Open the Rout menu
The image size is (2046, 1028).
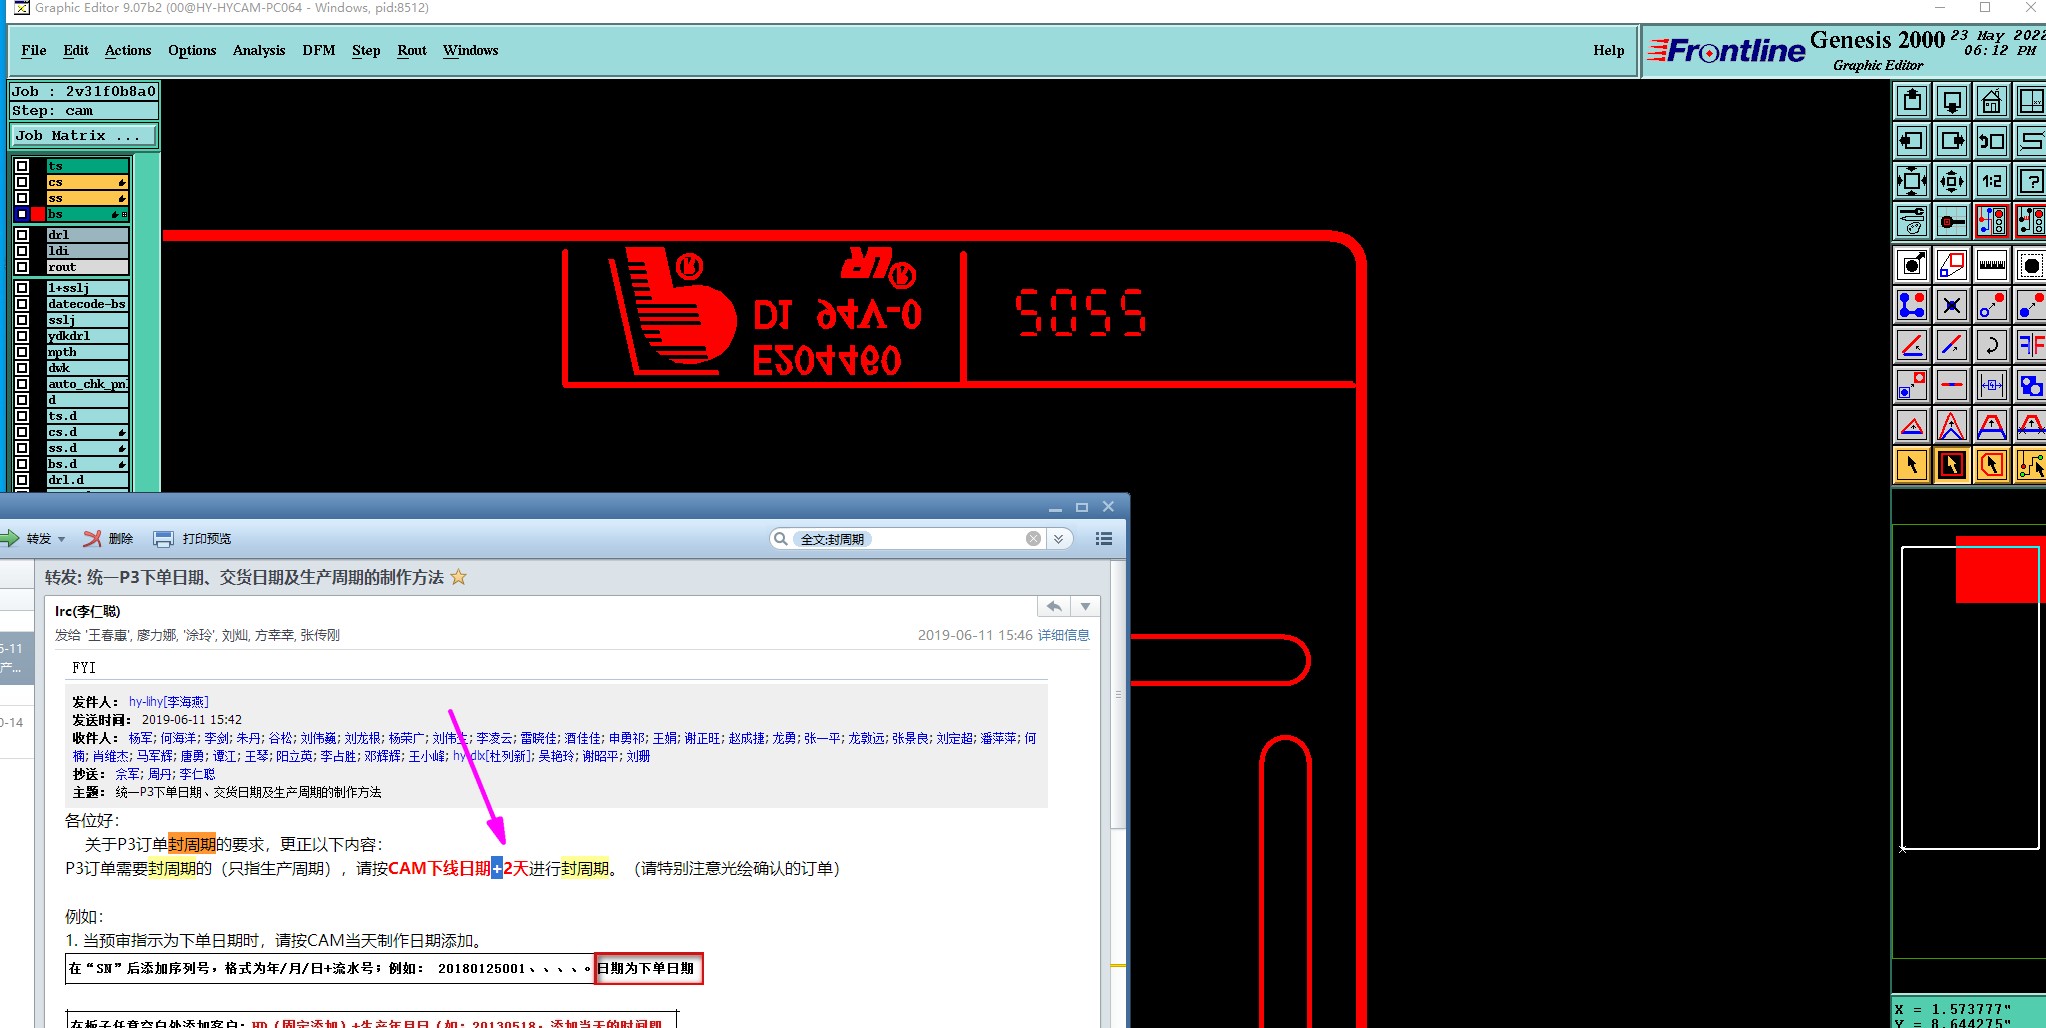[412, 50]
